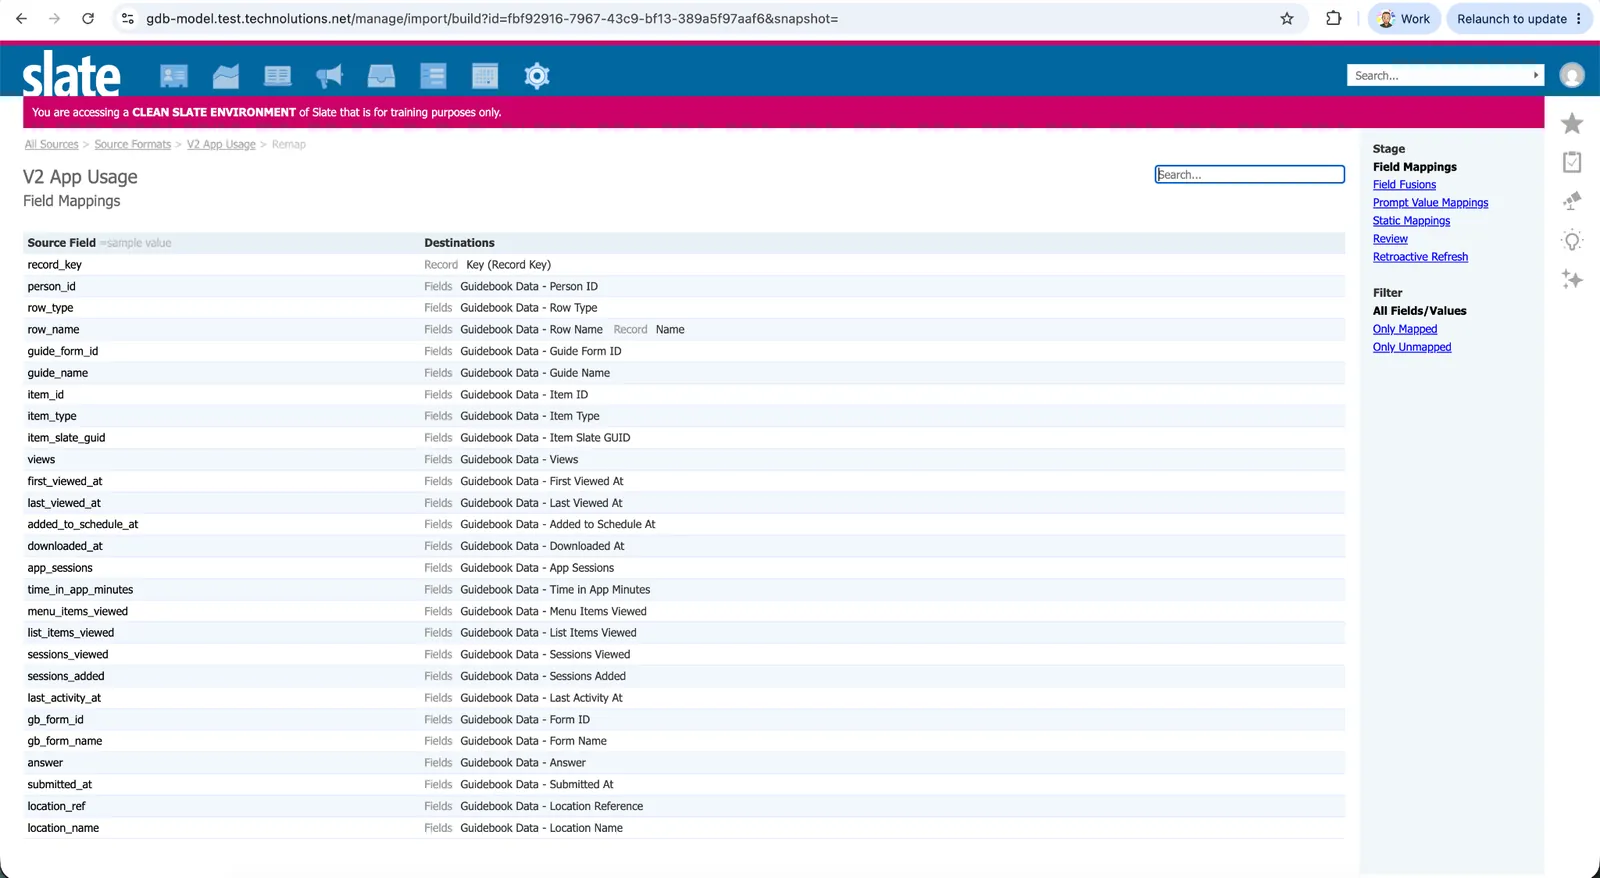Image resolution: width=1600 pixels, height=878 pixels.
Task: Open the Inbox tray icon
Action: click(x=381, y=76)
